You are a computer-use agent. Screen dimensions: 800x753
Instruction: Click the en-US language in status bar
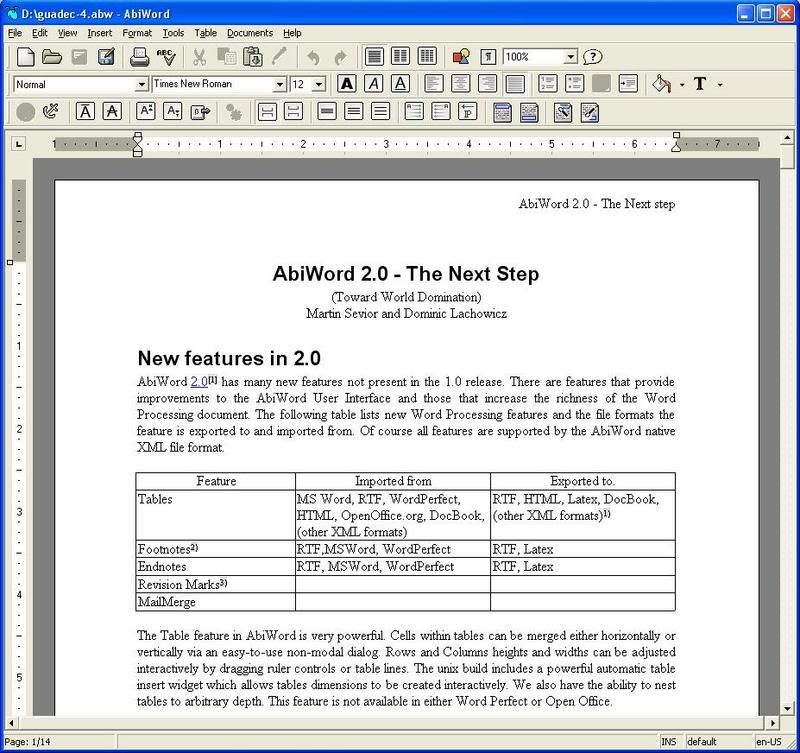pos(768,742)
